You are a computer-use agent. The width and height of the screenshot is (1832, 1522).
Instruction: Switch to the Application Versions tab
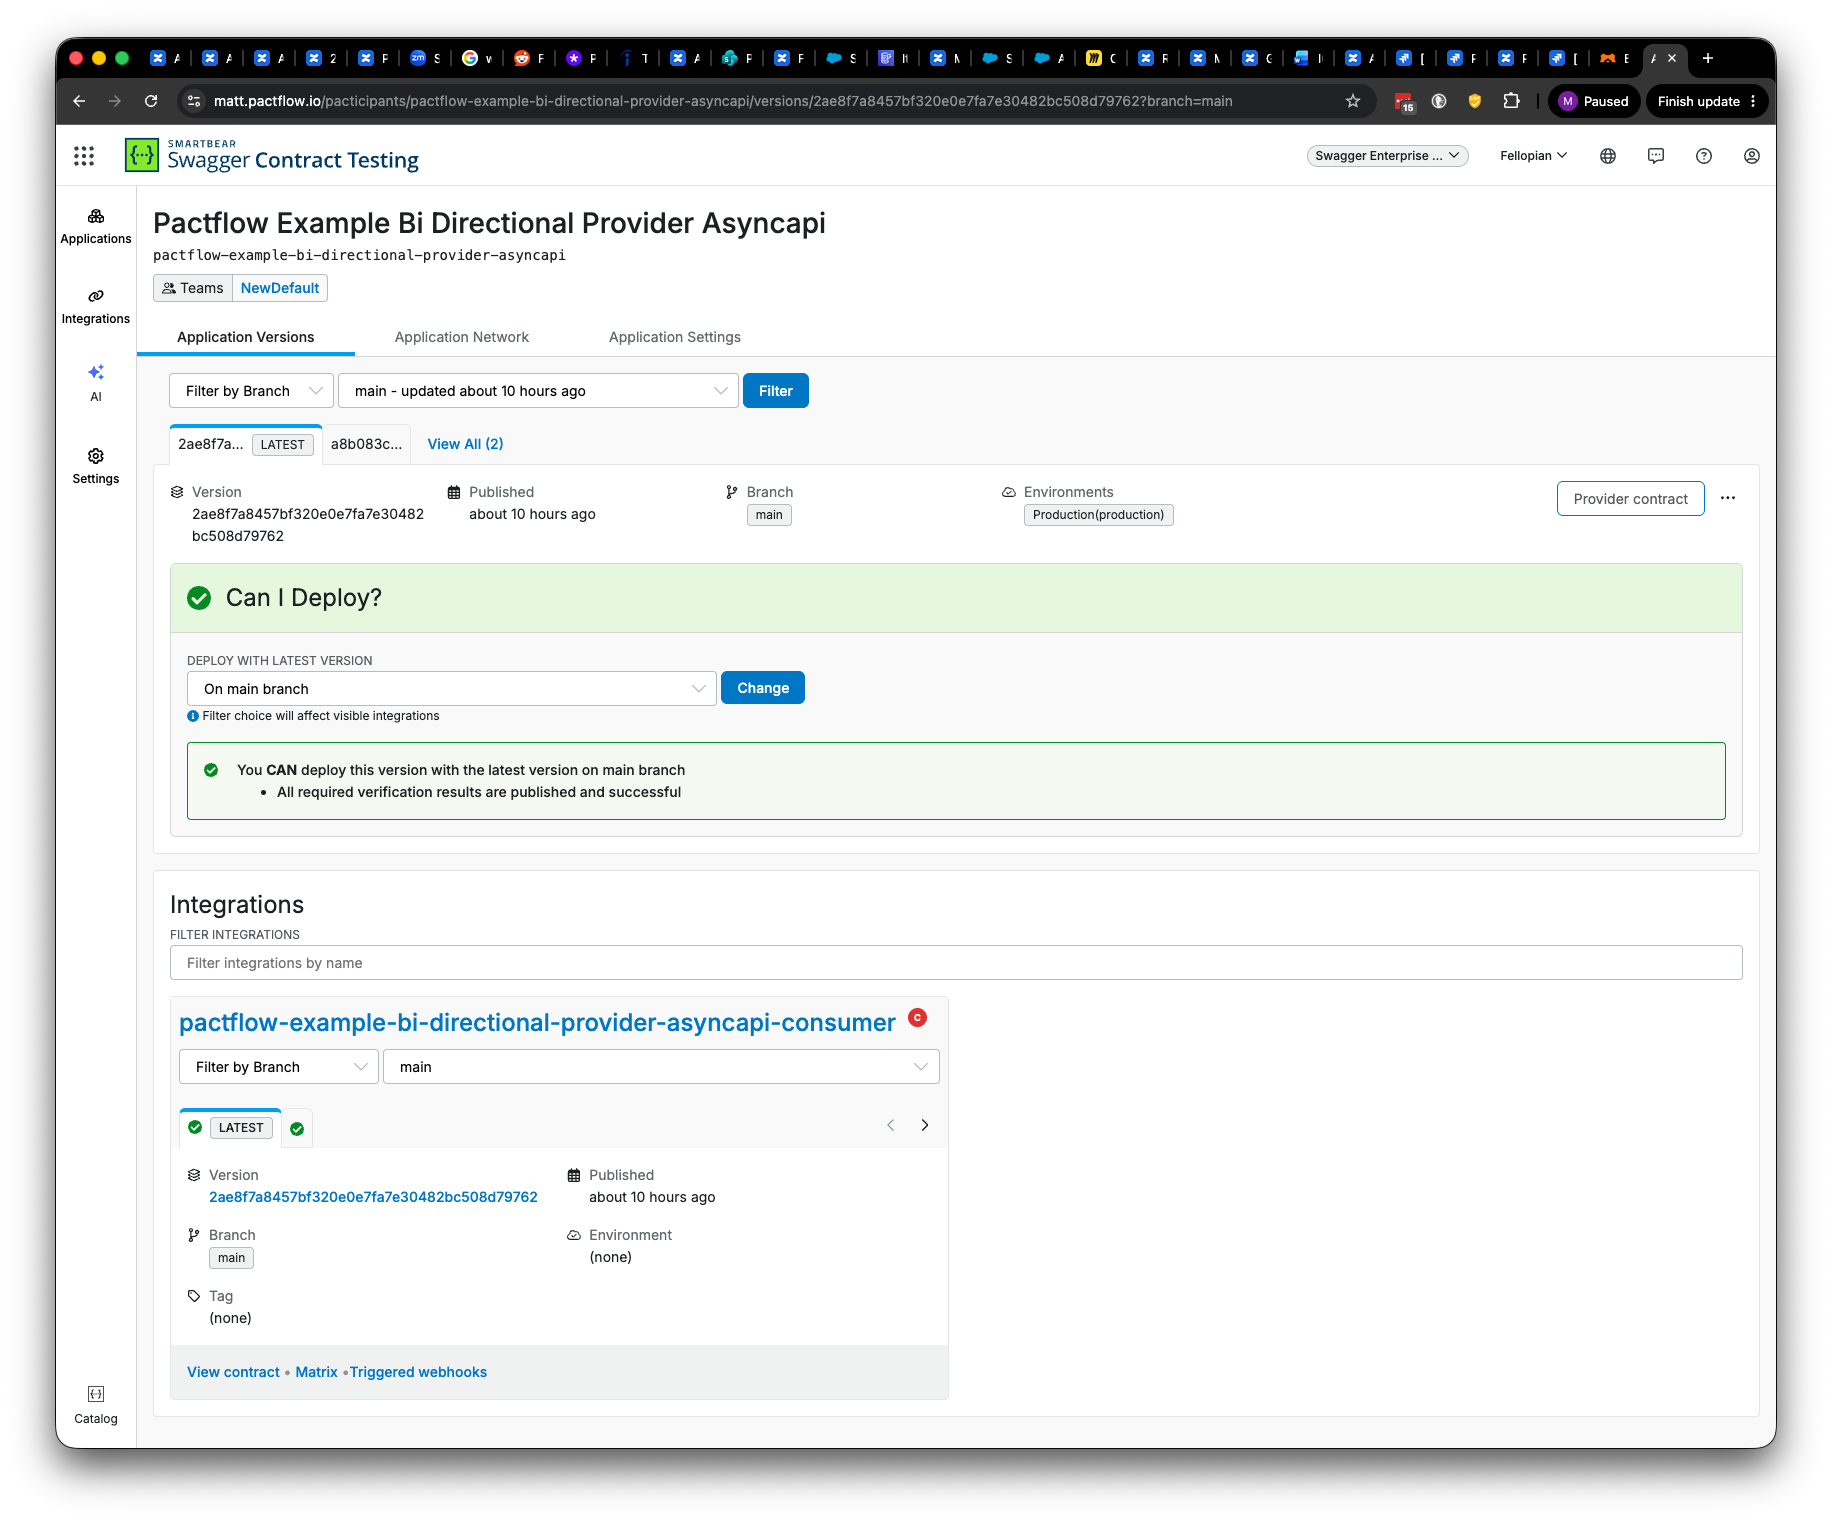[x=246, y=337]
